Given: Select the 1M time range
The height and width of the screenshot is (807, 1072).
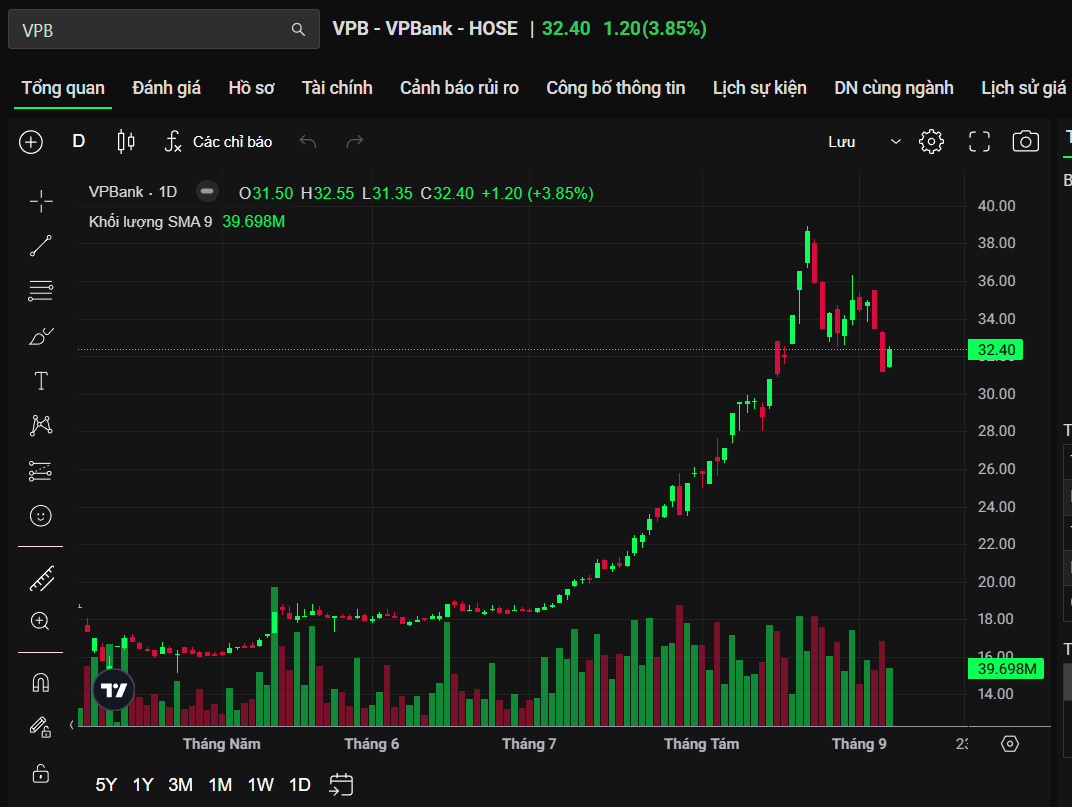Looking at the screenshot, I should click(220, 784).
